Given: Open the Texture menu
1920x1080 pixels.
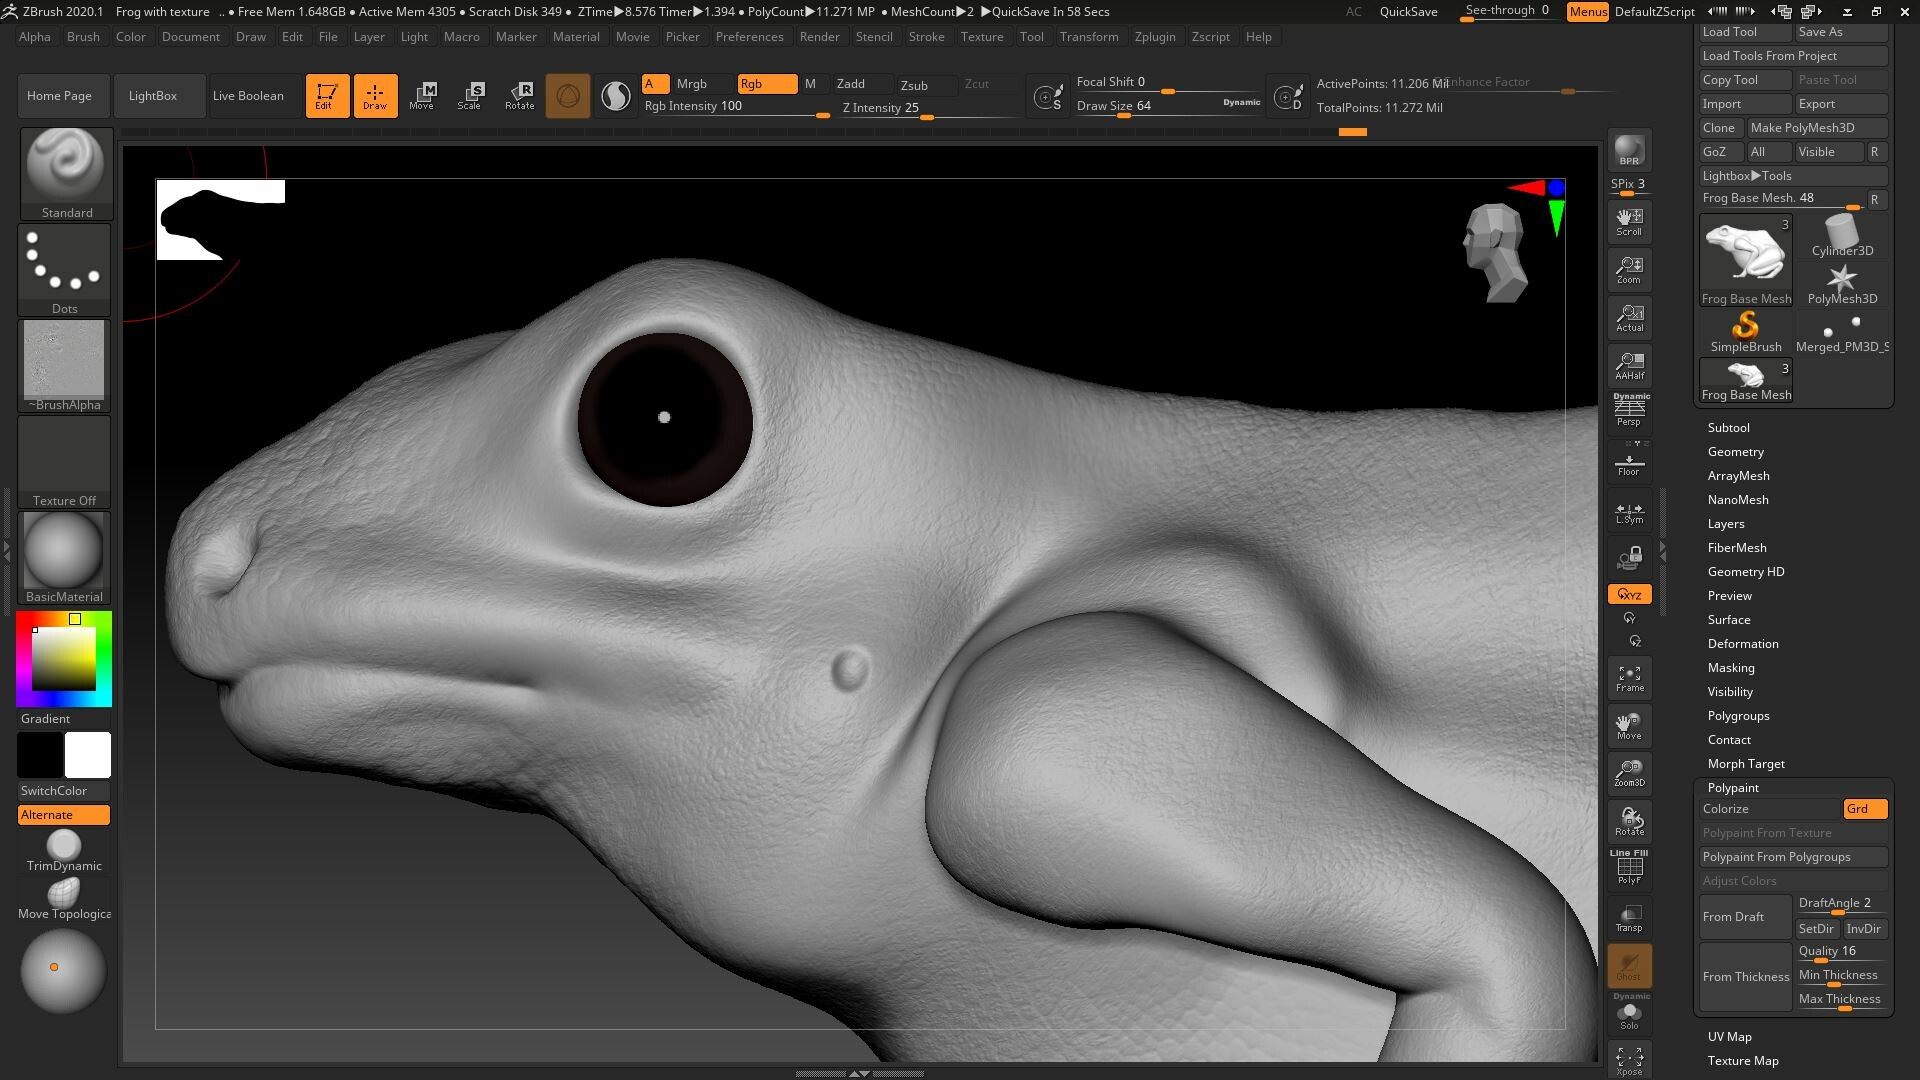Looking at the screenshot, I should 982,37.
